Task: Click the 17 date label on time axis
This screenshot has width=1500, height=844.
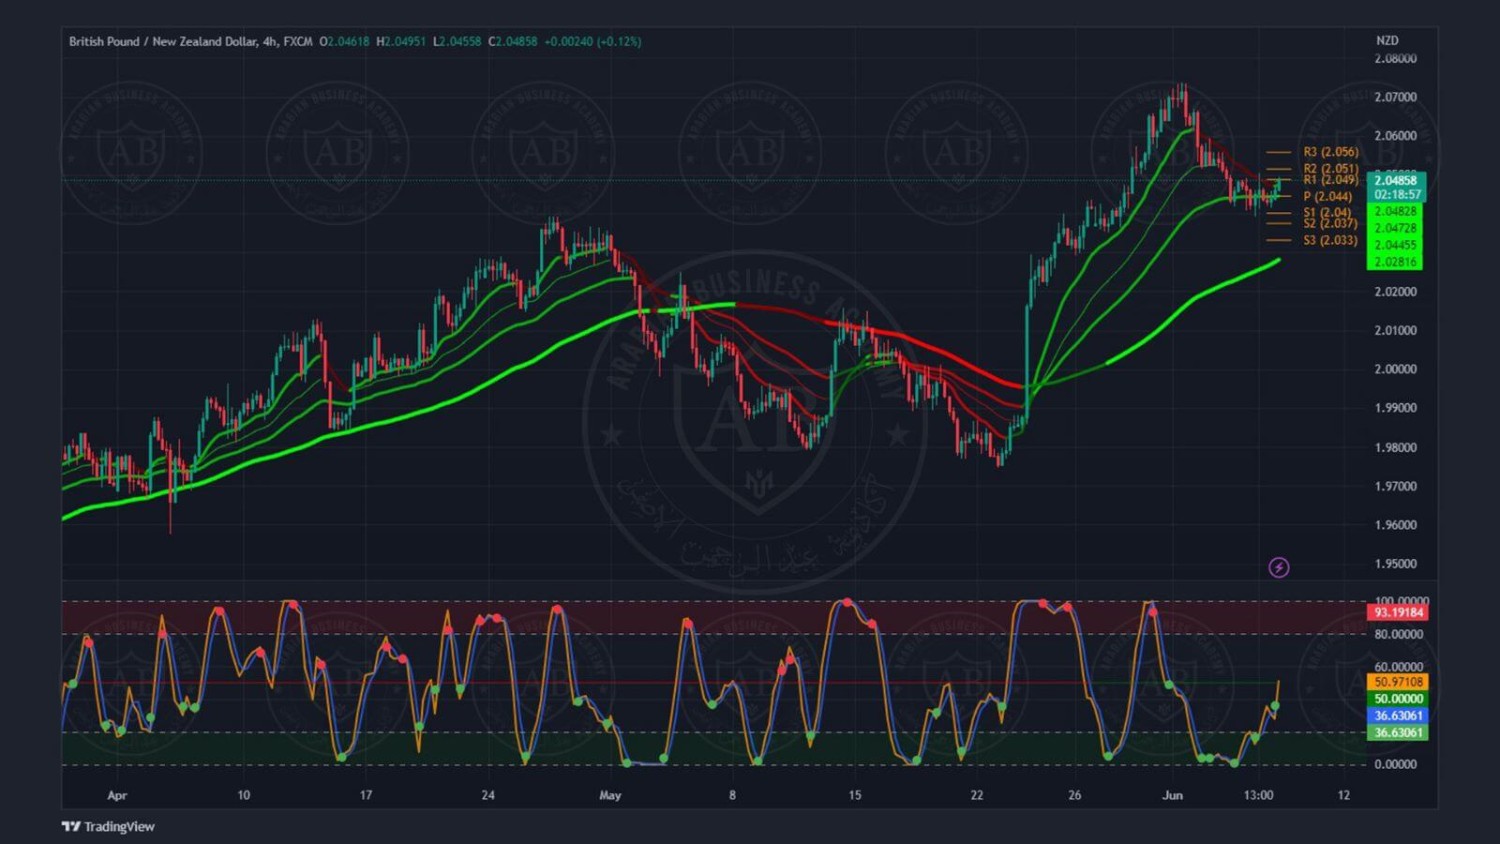Action: 366,796
